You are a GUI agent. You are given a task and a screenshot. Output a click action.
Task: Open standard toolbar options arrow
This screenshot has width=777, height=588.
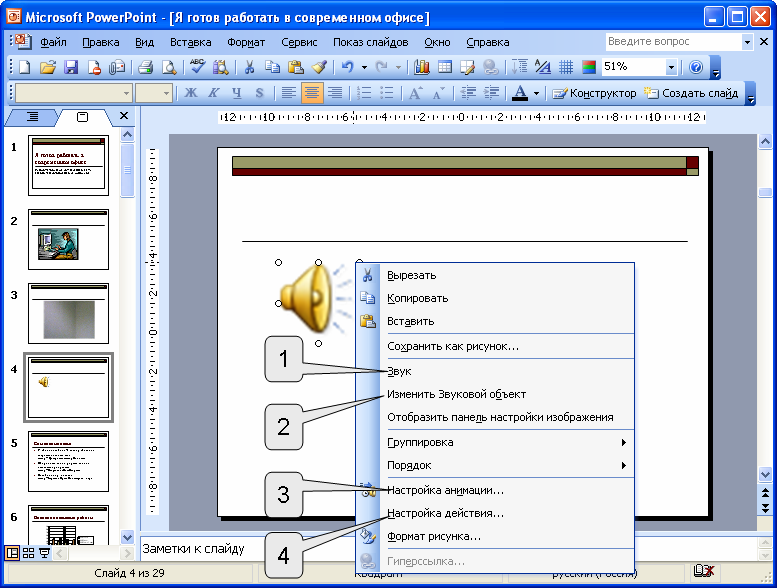tap(716, 68)
